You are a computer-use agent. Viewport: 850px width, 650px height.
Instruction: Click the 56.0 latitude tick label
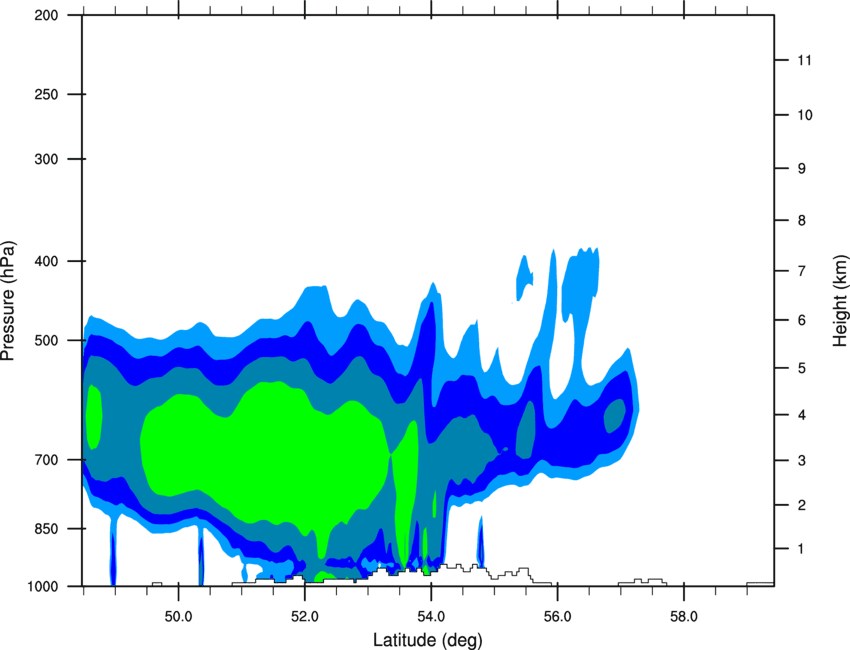[557, 616]
